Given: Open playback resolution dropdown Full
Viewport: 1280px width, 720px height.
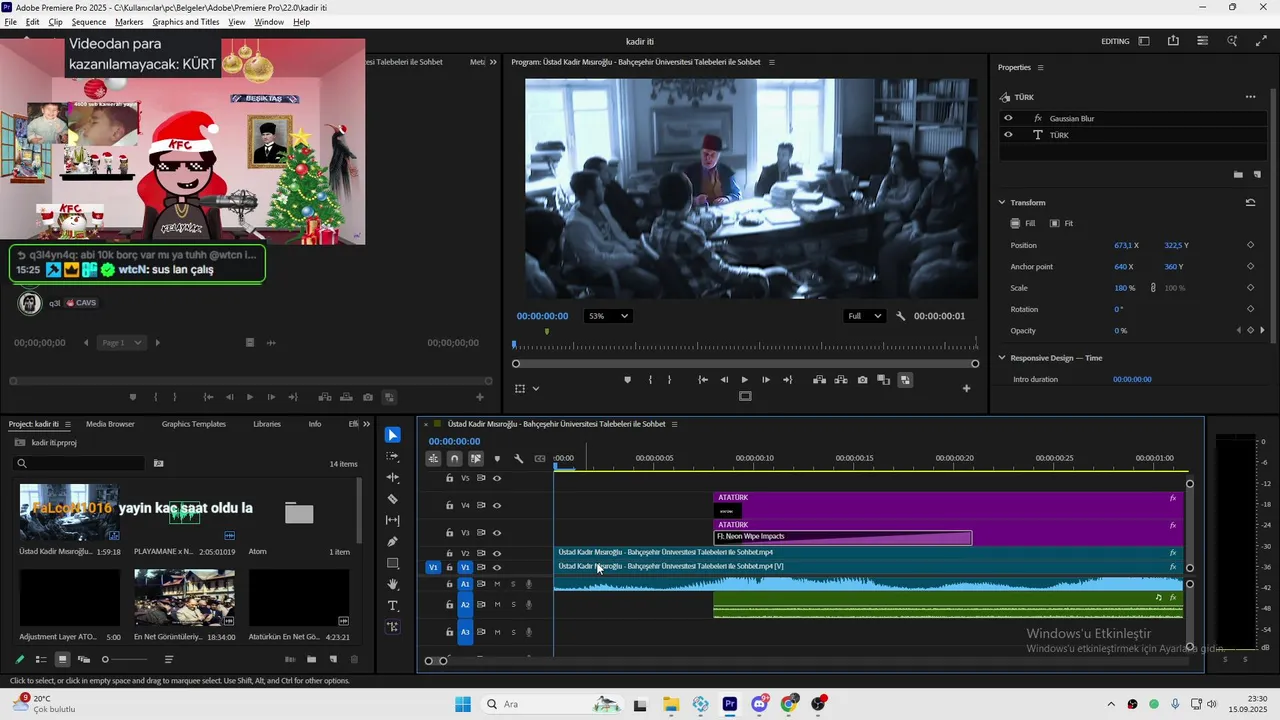Looking at the screenshot, I should tap(865, 316).
